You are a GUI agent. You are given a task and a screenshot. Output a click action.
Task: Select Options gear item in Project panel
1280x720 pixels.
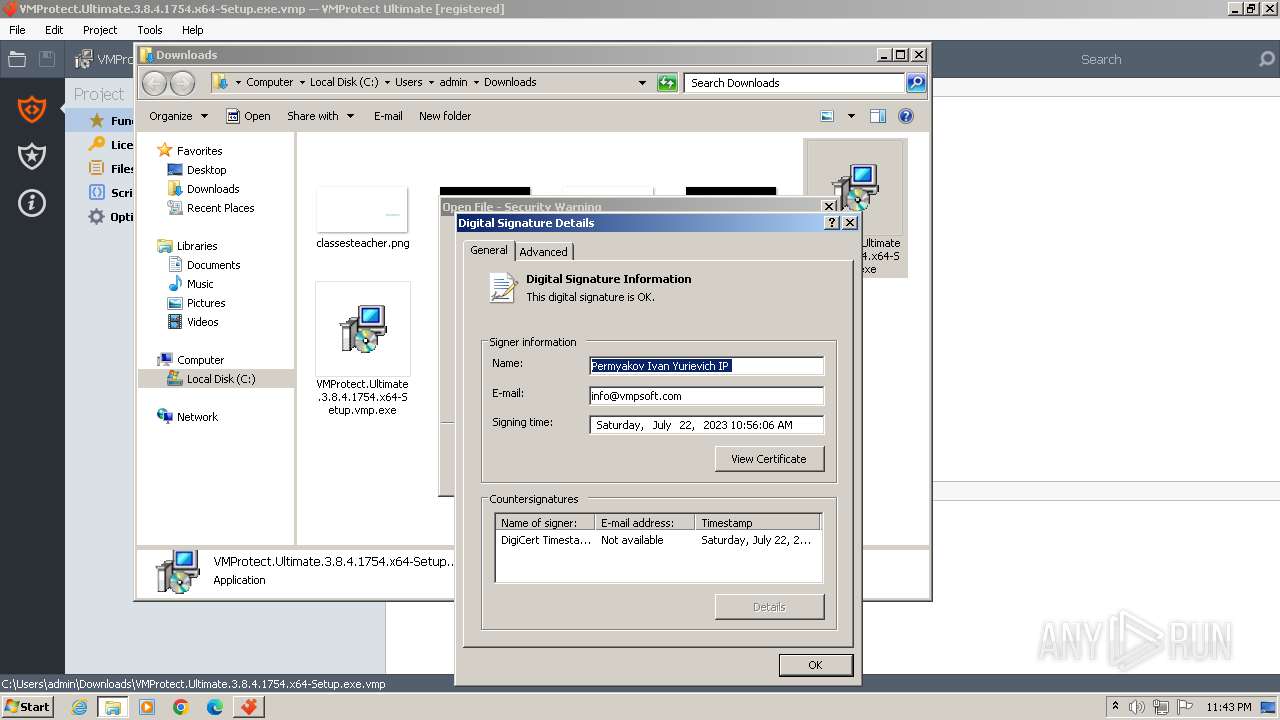click(110, 217)
